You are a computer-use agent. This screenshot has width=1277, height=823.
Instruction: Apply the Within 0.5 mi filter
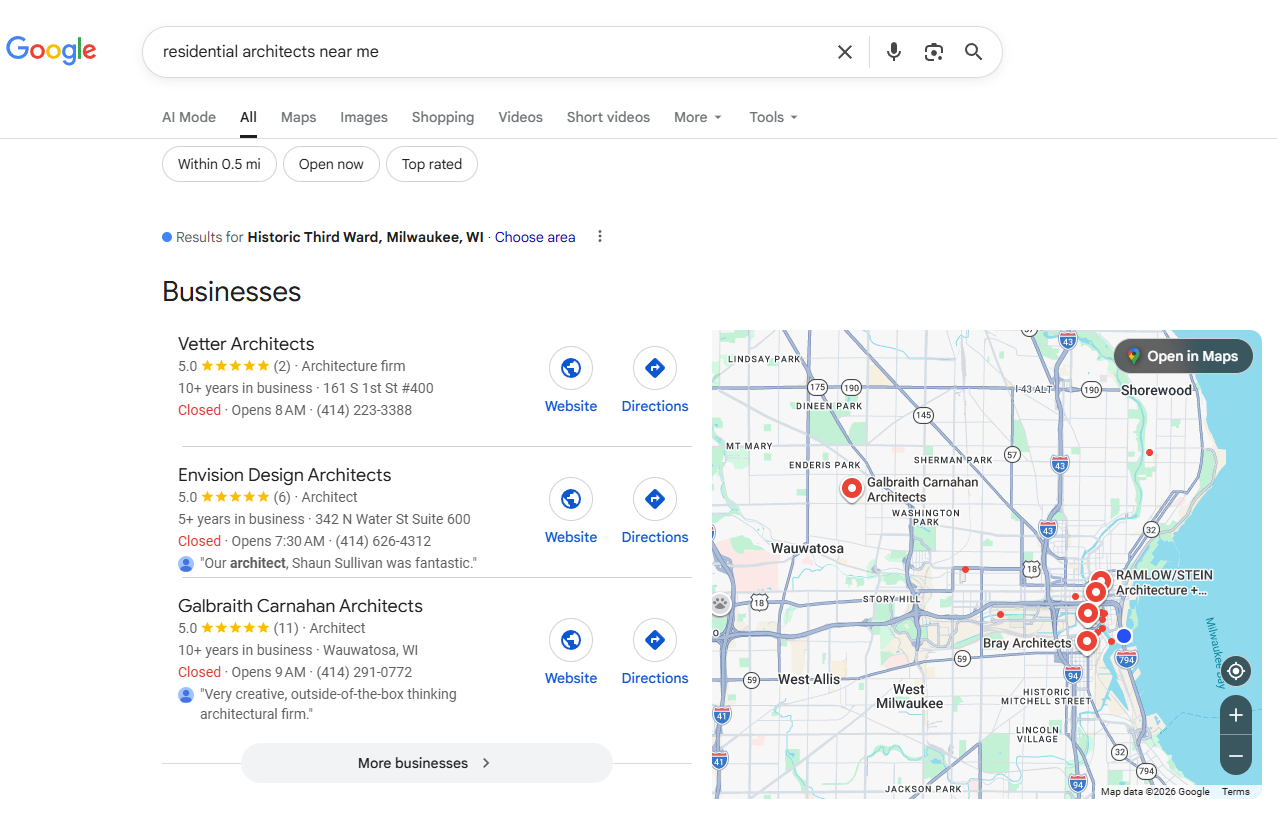(219, 164)
